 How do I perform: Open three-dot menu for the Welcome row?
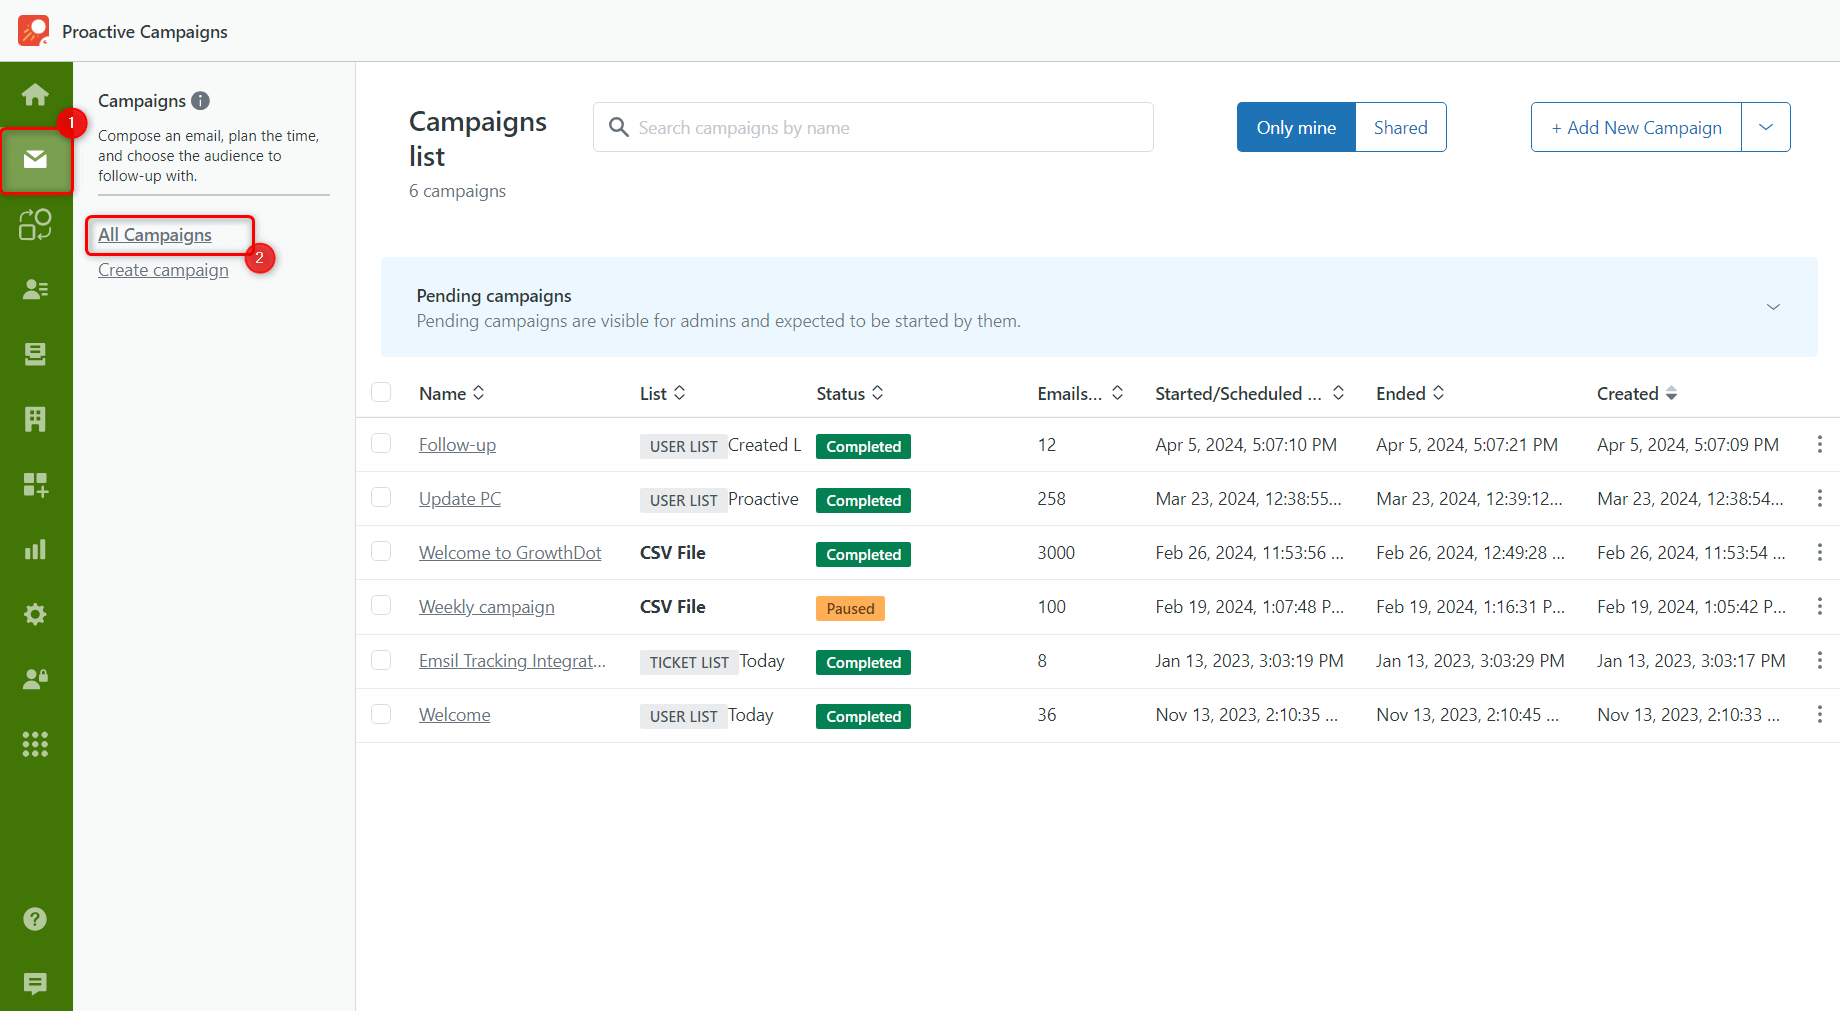(x=1819, y=714)
